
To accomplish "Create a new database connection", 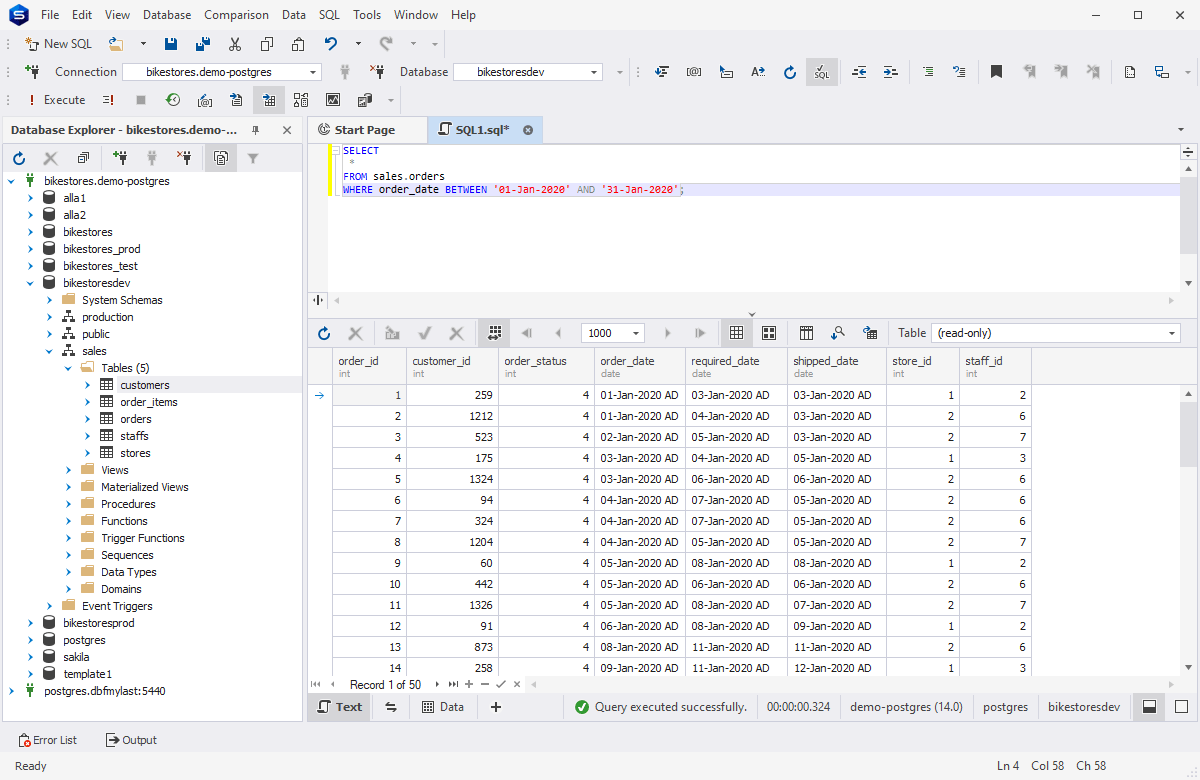I will (119, 157).
